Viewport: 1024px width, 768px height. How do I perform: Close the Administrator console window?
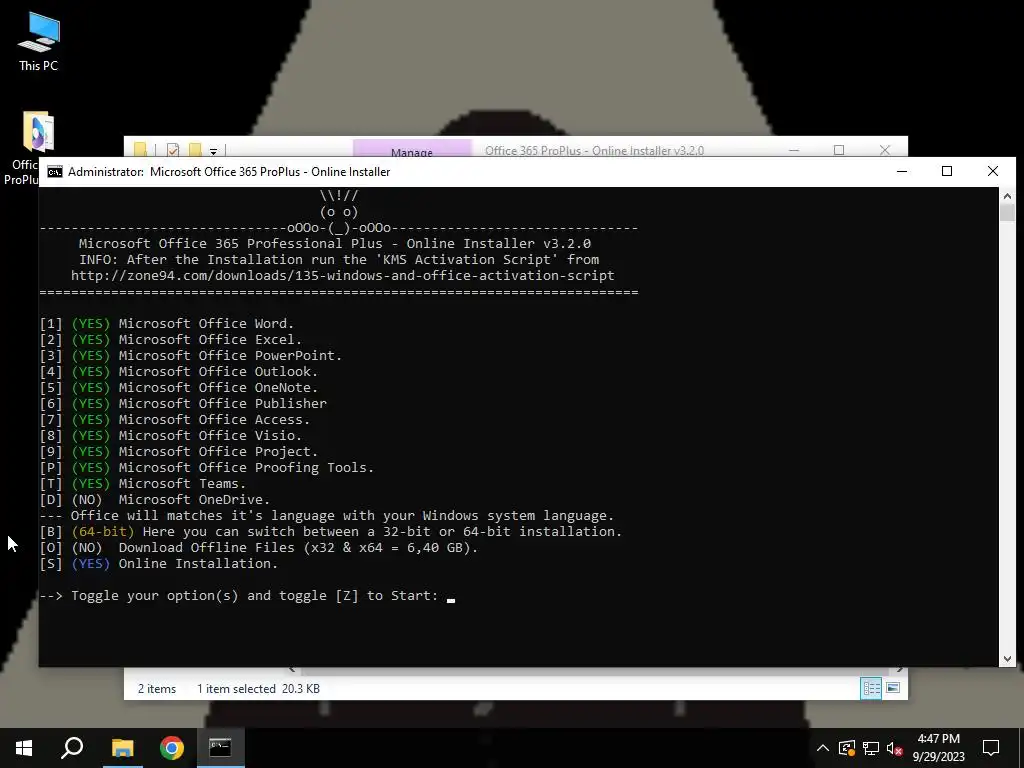click(x=993, y=171)
